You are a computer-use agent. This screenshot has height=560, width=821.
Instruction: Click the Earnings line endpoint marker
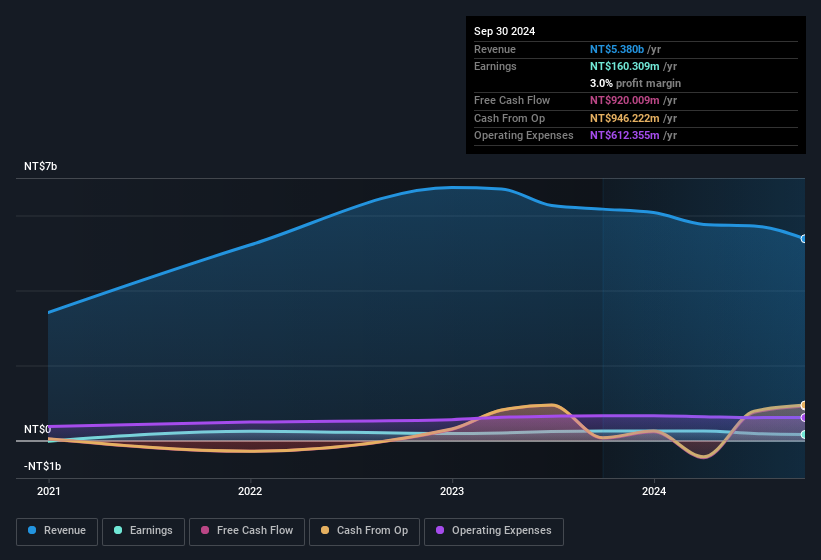(x=804, y=434)
